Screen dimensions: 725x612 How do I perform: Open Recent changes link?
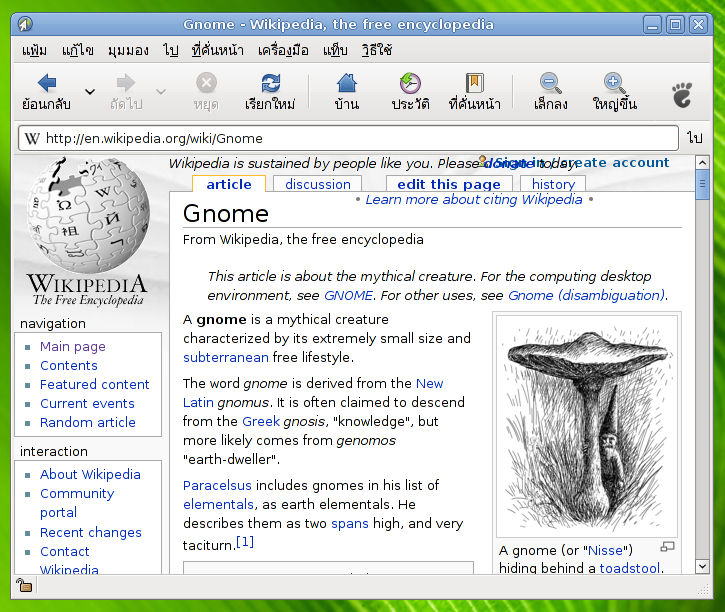click(91, 532)
